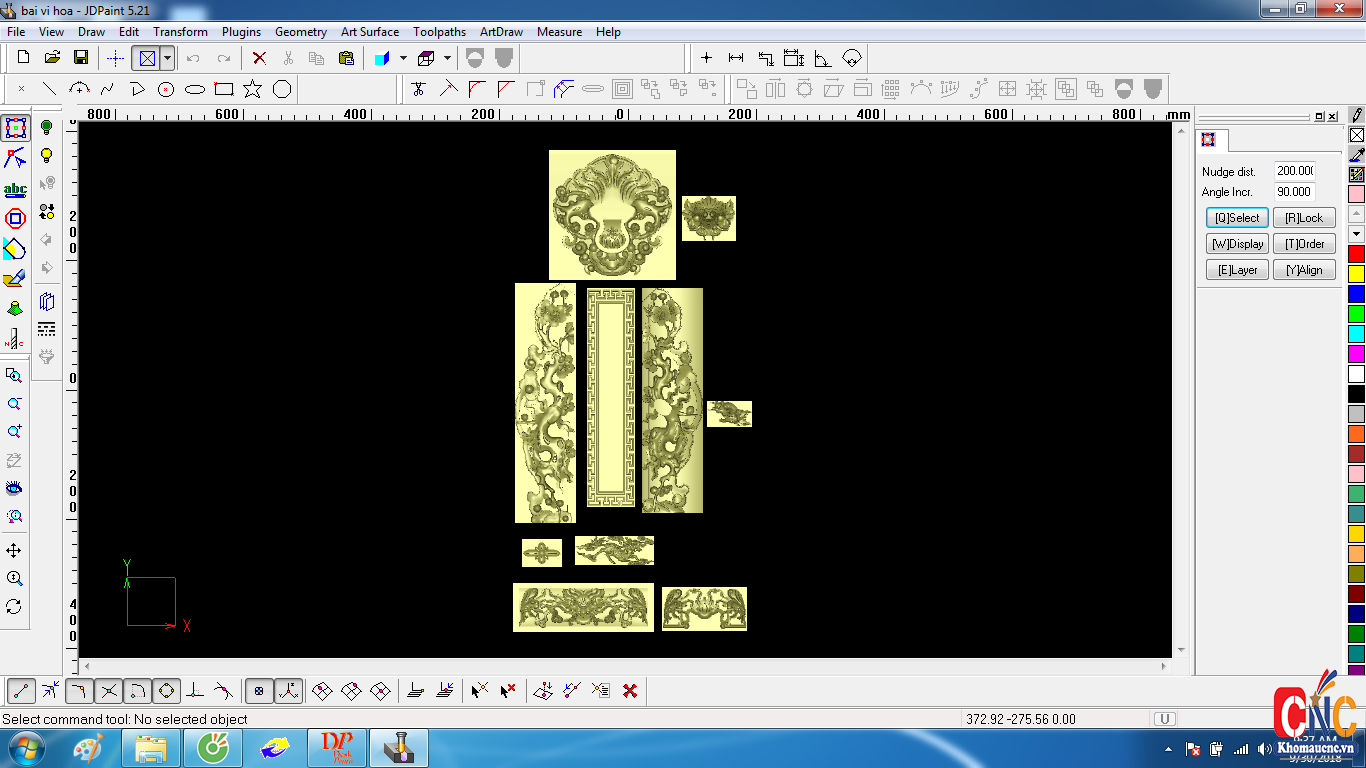This screenshot has height=768, width=1366.
Task: Select the star shape drawing tool
Action: 252,89
